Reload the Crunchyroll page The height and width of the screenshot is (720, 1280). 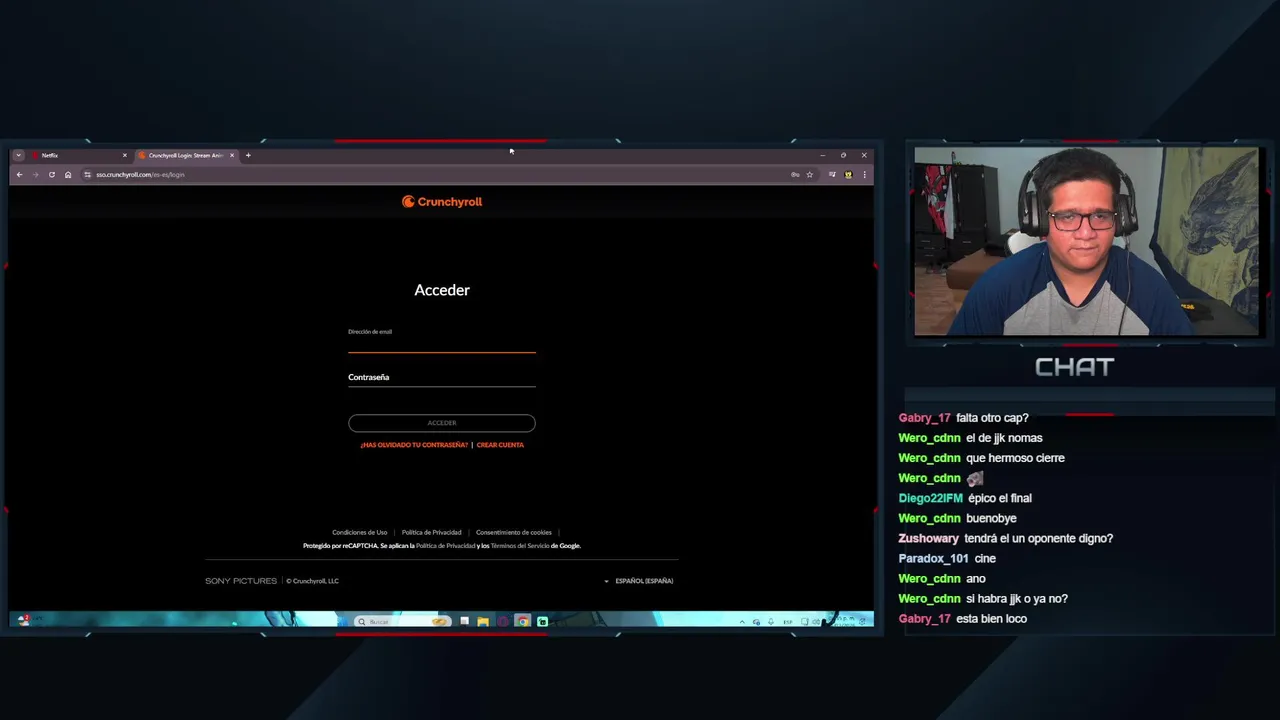click(52, 175)
